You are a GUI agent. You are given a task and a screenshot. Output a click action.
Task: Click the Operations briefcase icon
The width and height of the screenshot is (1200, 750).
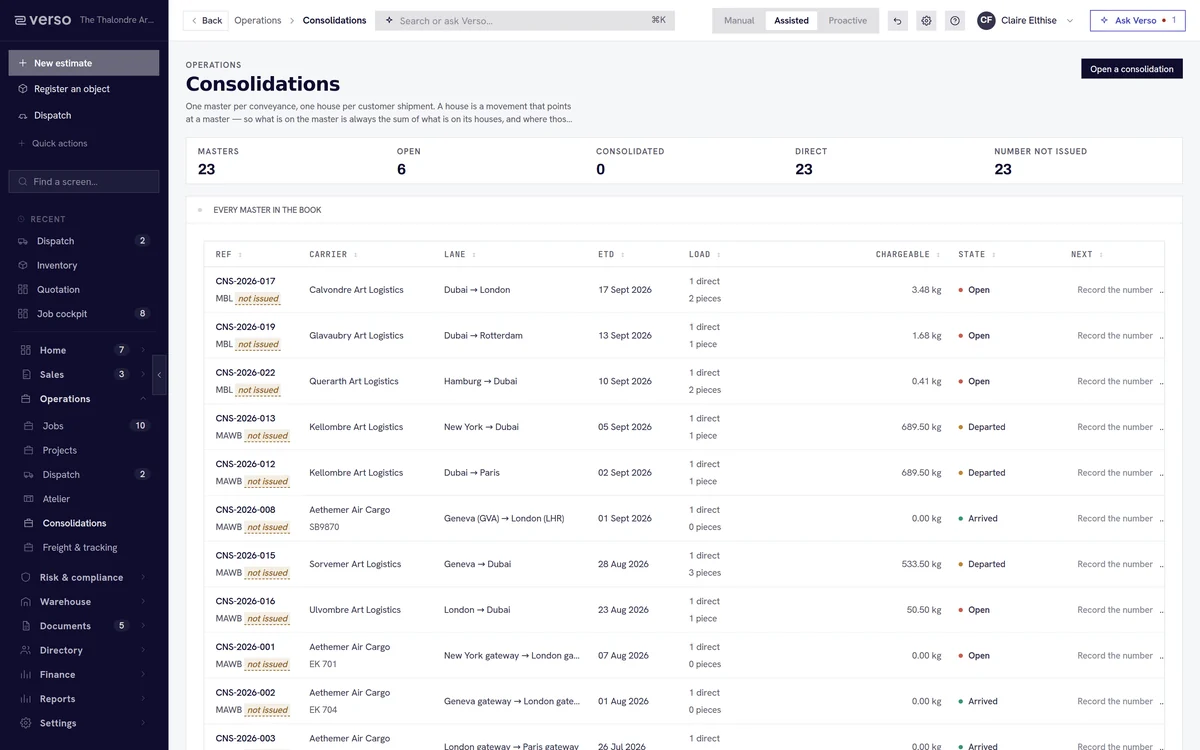[26, 399]
